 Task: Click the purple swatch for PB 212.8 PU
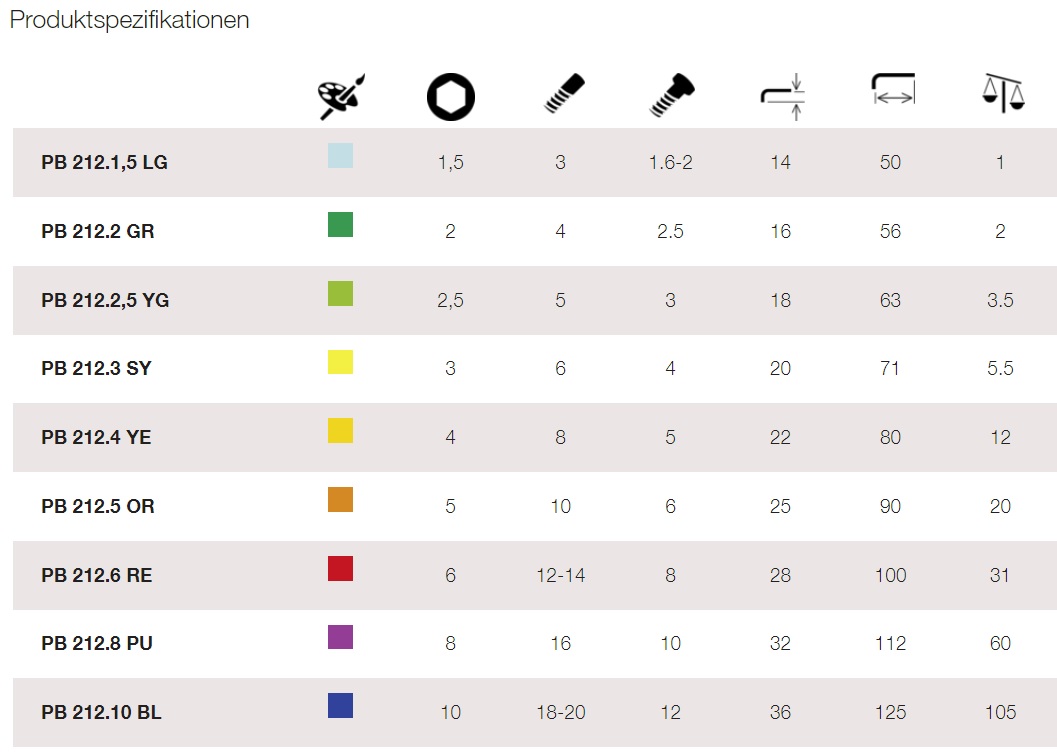click(x=340, y=637)
